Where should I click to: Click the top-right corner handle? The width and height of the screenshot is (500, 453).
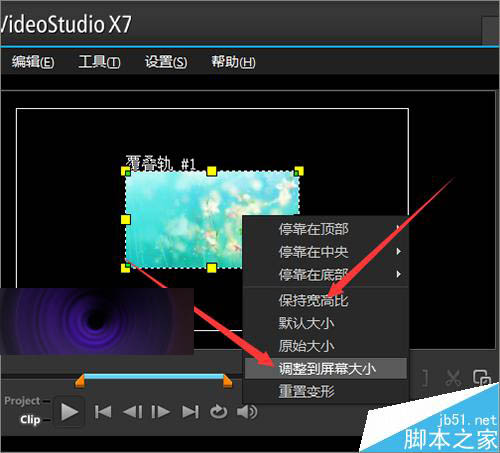tap(299, 171)
